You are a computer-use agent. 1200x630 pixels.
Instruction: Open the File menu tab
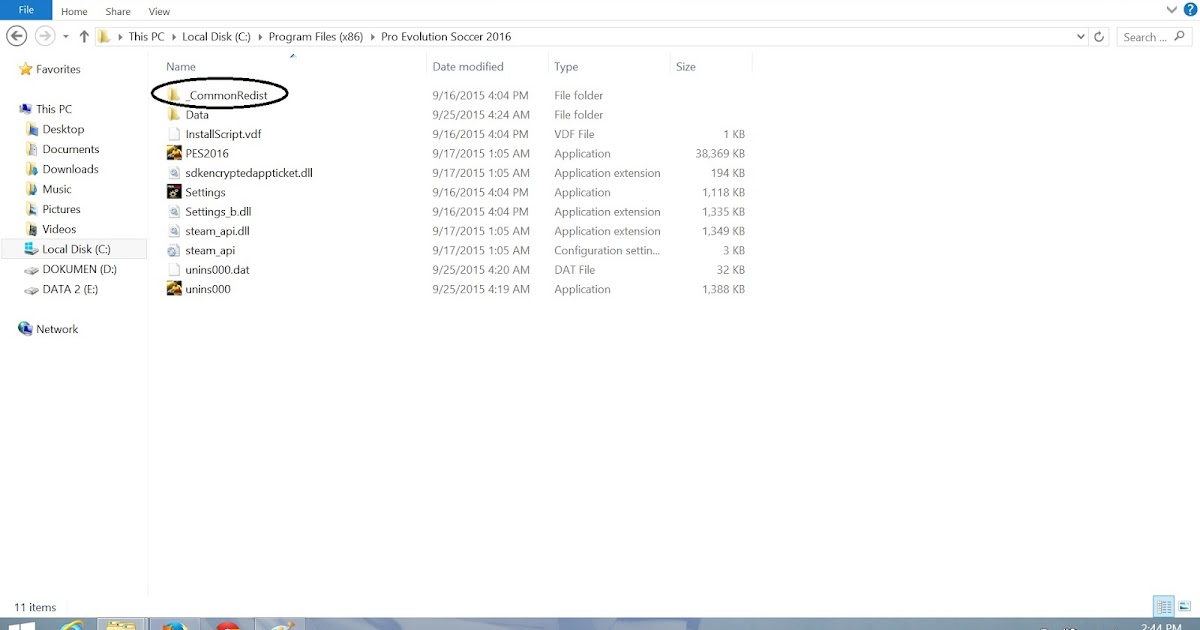coord(26,10)
